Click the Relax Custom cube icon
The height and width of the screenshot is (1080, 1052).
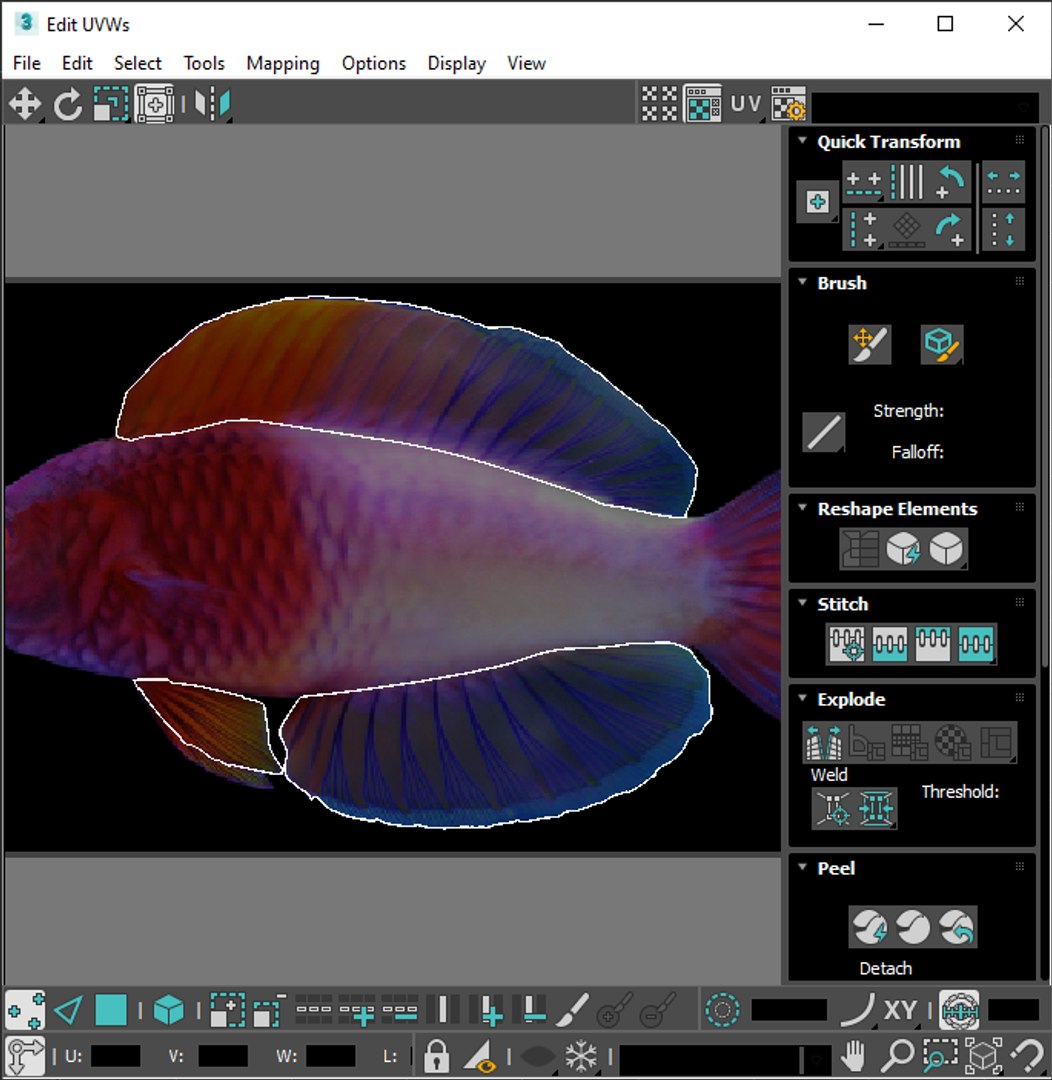(x=946, y=549)
